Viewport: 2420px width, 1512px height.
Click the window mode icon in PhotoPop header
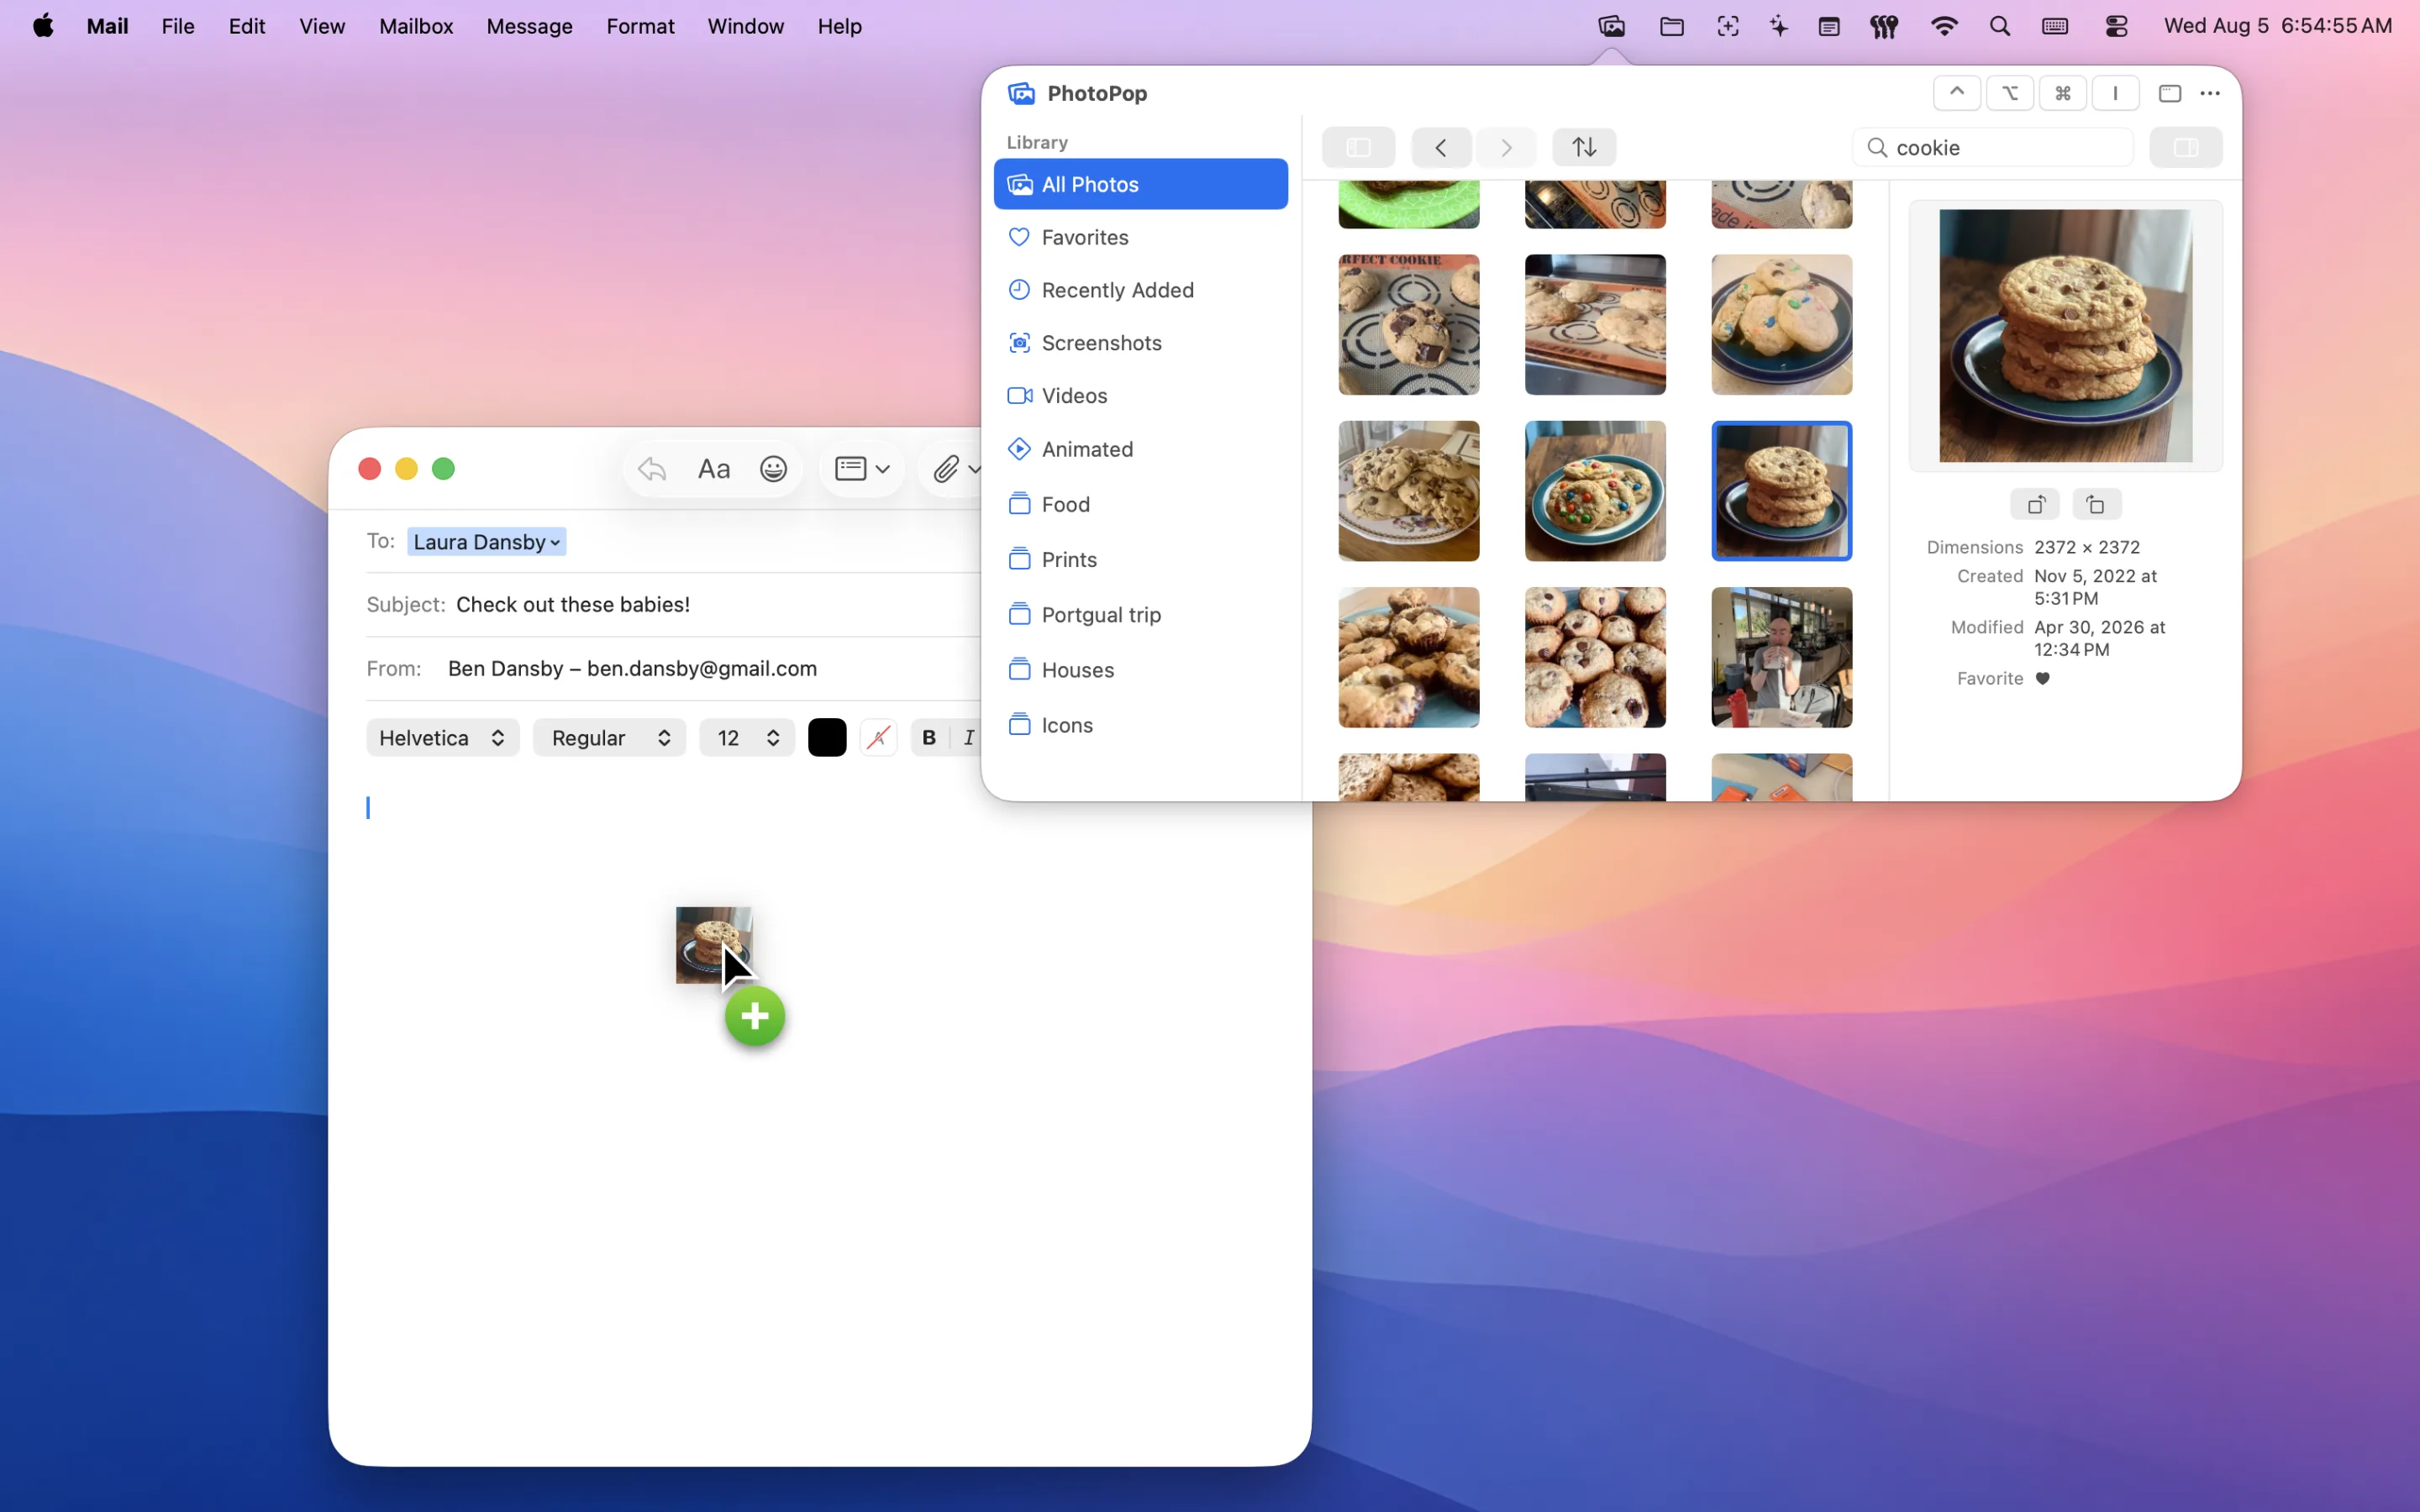pos(2169,93)
